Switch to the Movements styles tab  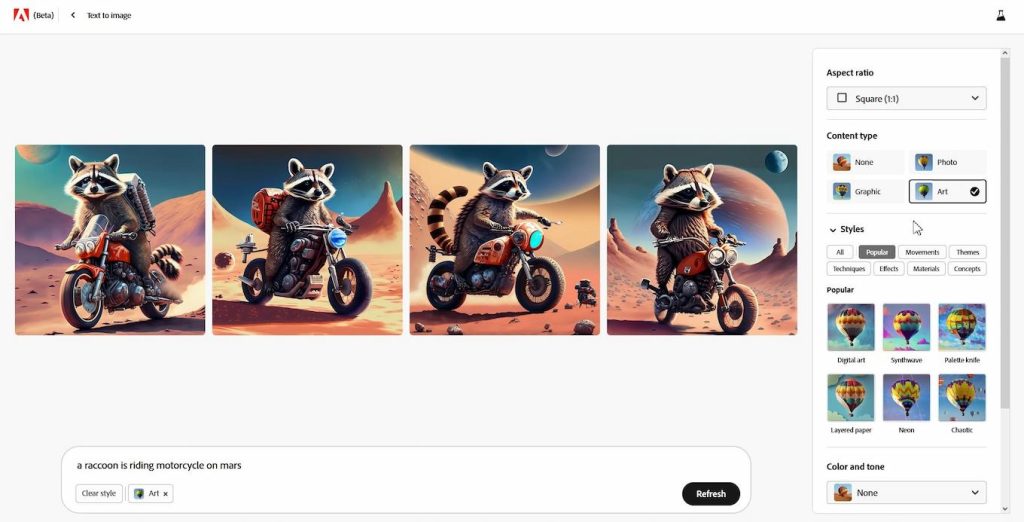[921, 252]
